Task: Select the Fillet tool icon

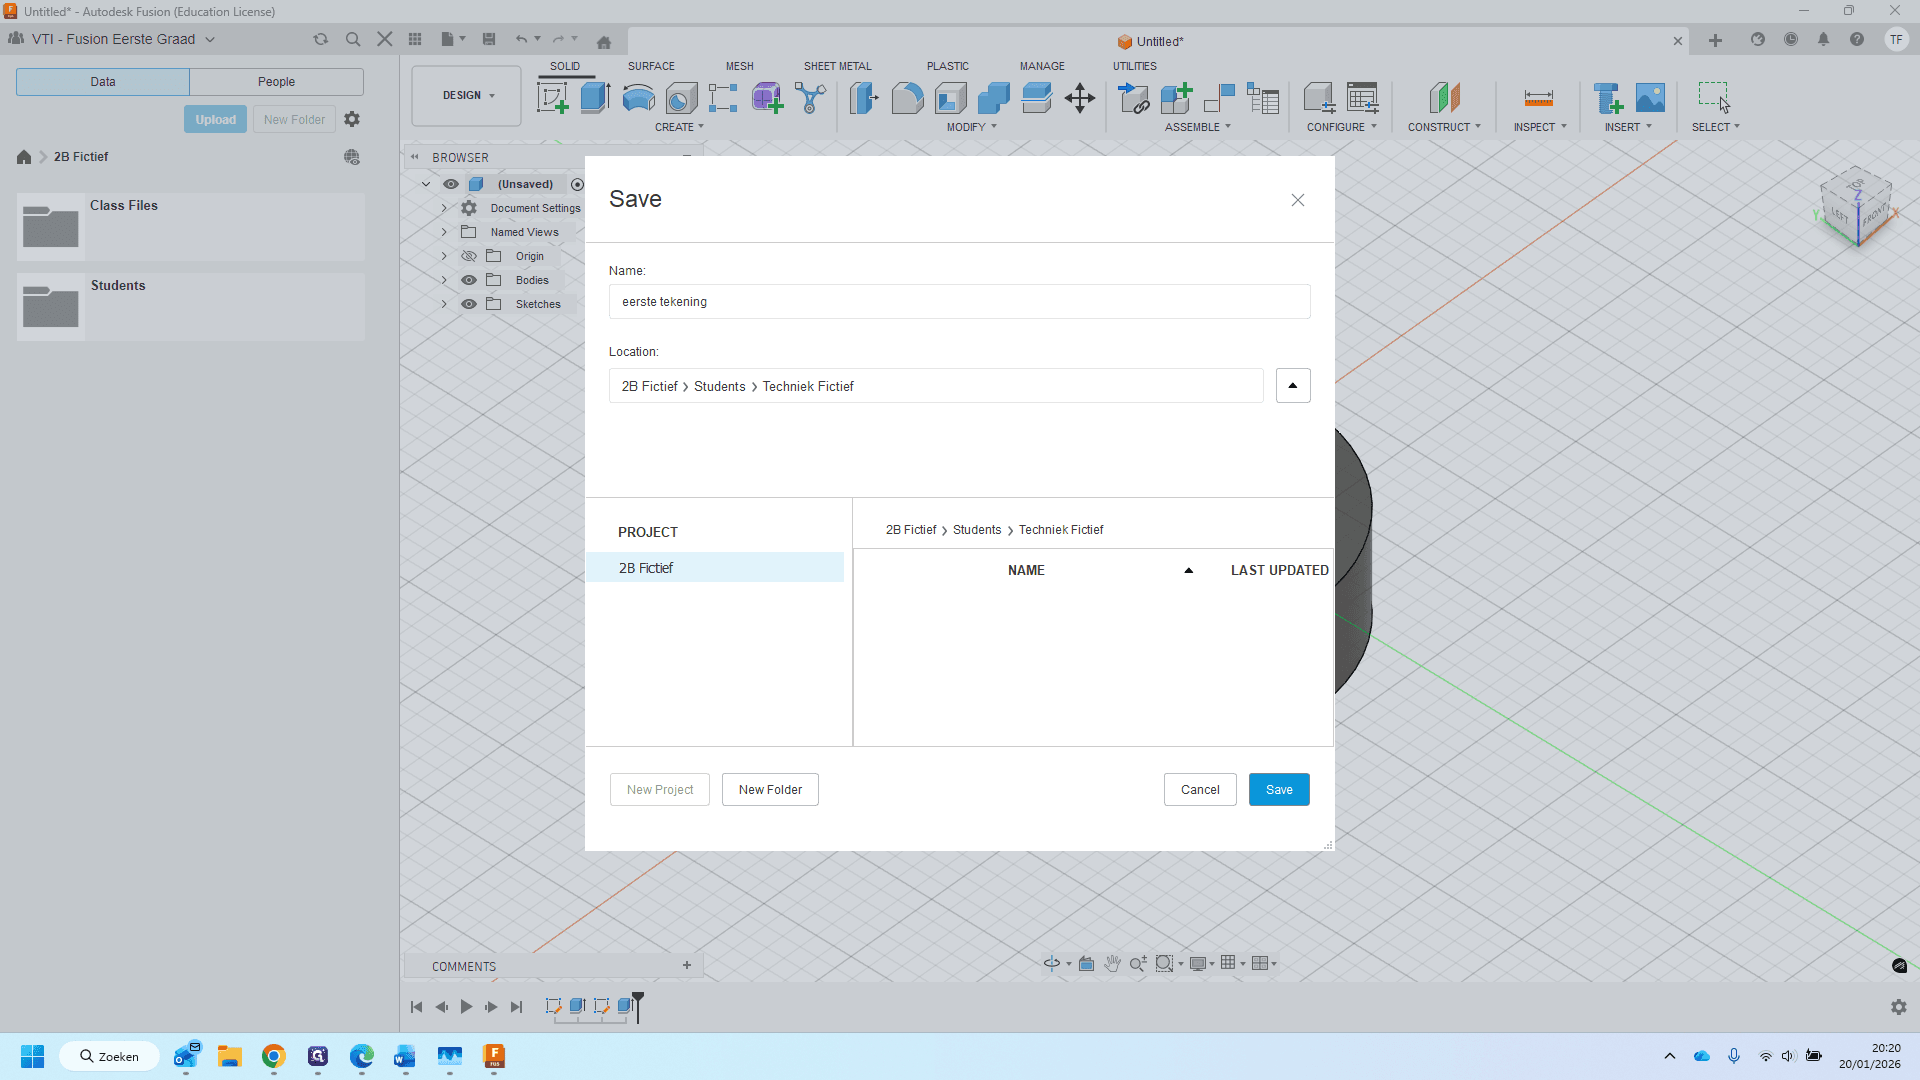Action: point(907,98)
